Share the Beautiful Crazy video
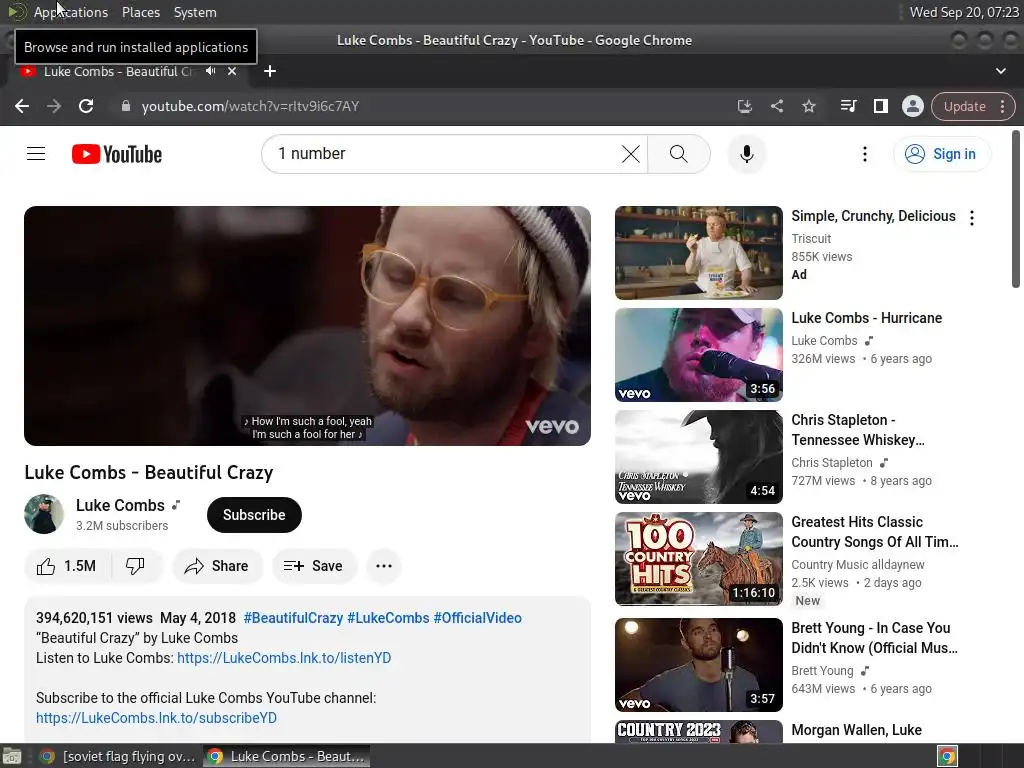Viewport: 1024px width, 768px height. (x=217, y=566)
